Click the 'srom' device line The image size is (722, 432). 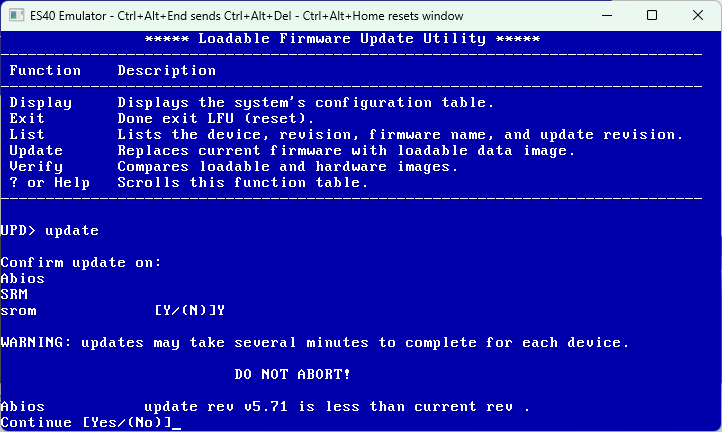[x=18, y=311]
